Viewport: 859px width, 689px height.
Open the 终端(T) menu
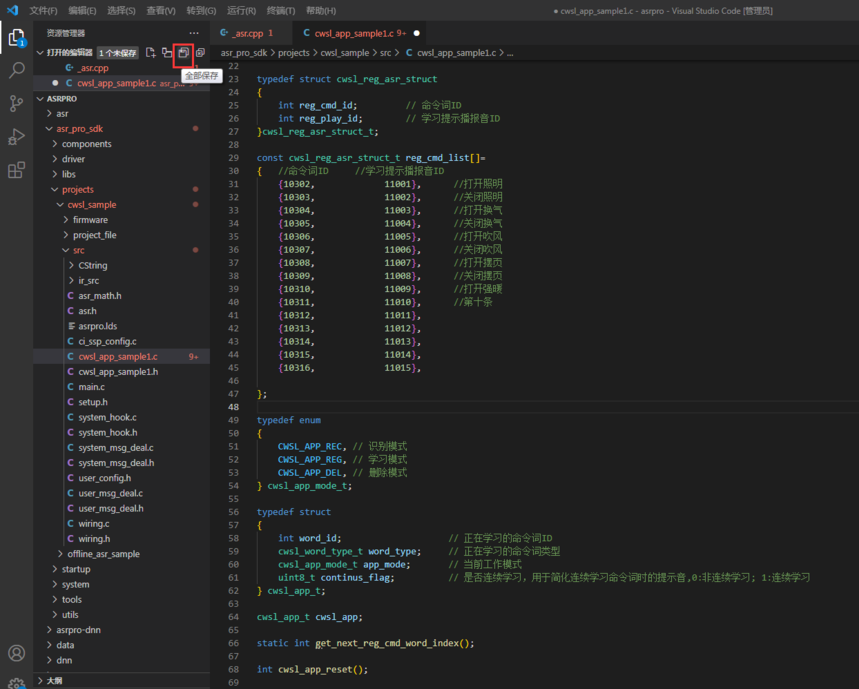click(x=280, y=10)
